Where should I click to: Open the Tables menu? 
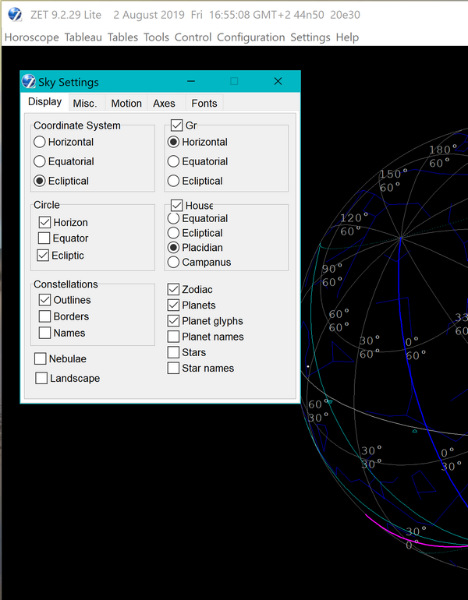tap(123, 37)
